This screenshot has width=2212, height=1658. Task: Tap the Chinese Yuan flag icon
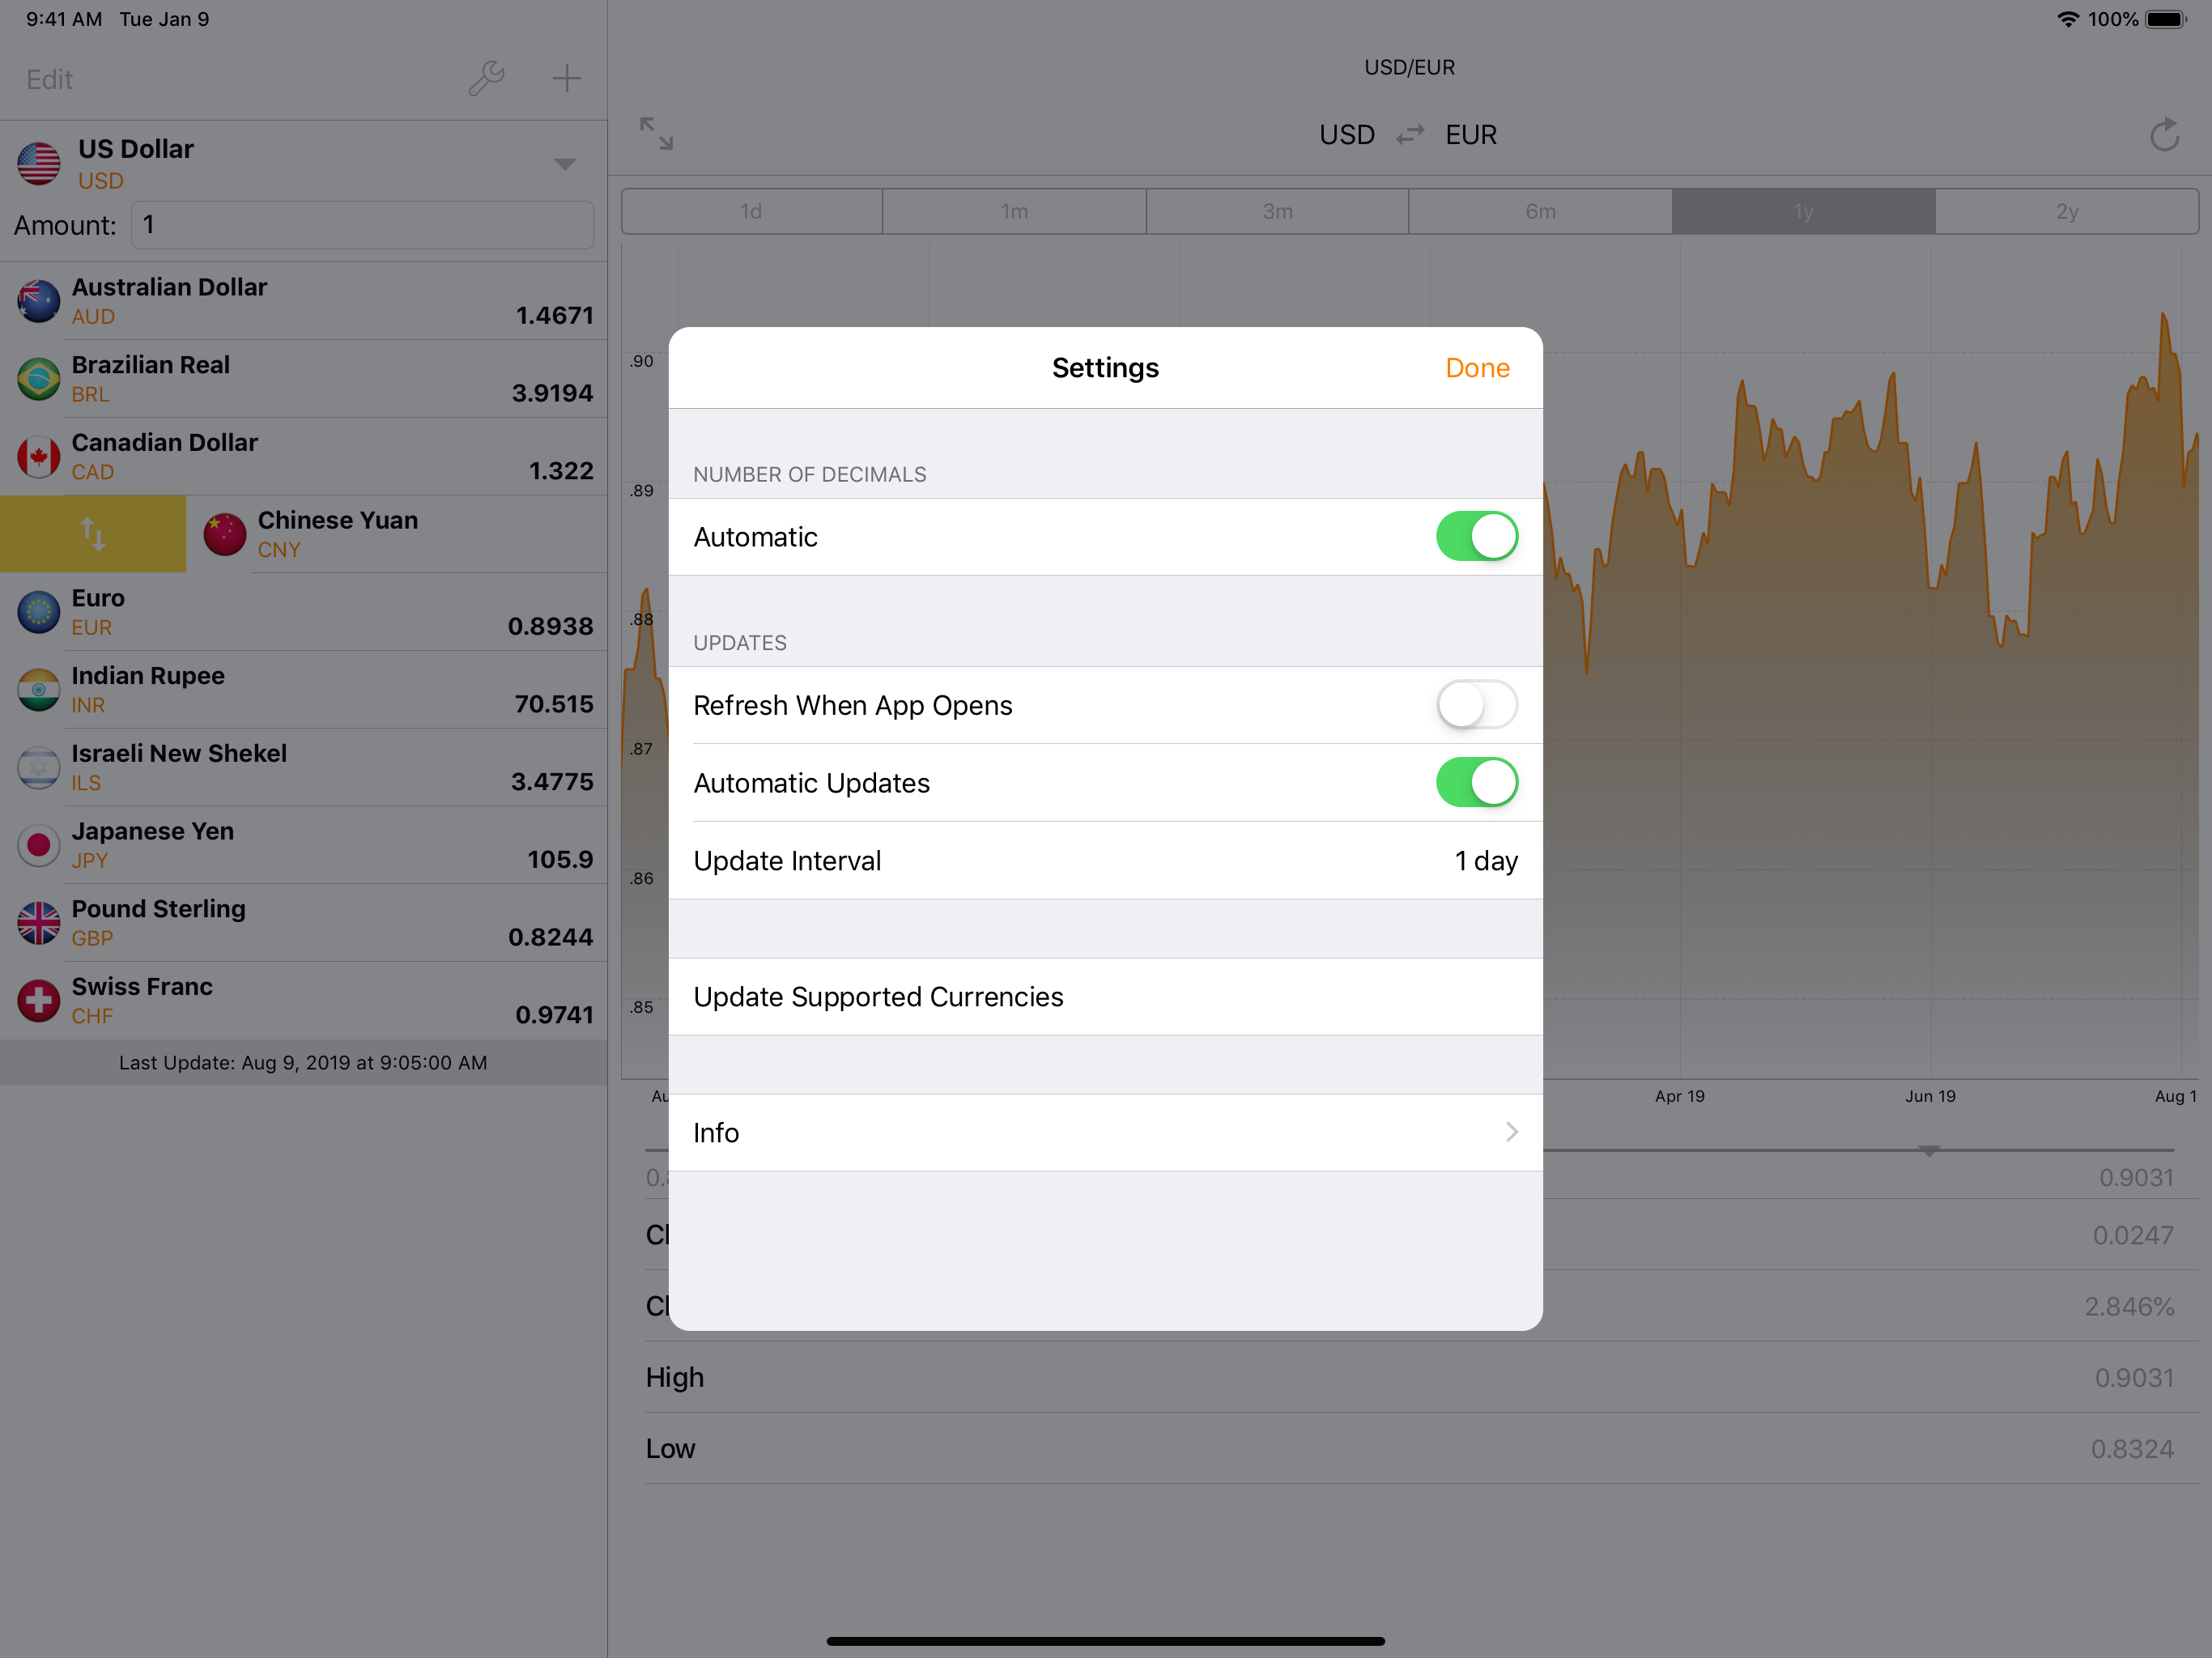click(225, 534)
